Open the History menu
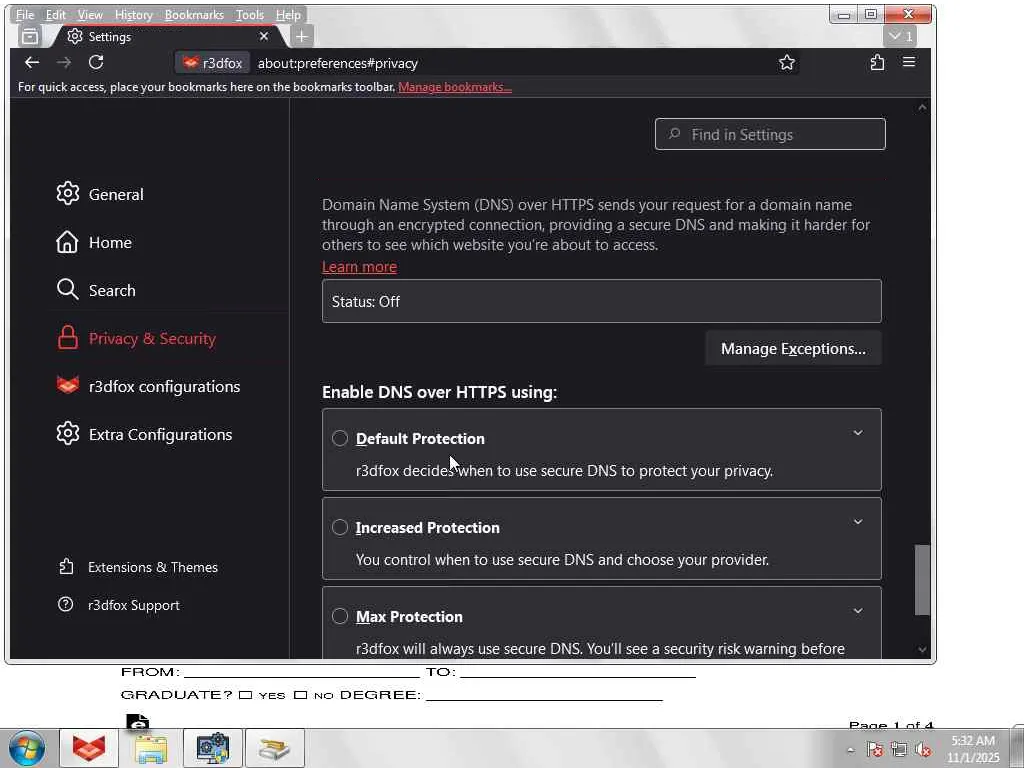The width and height of the screenshot is (1024, 768). pyautogui.click(x=133, y=14)
